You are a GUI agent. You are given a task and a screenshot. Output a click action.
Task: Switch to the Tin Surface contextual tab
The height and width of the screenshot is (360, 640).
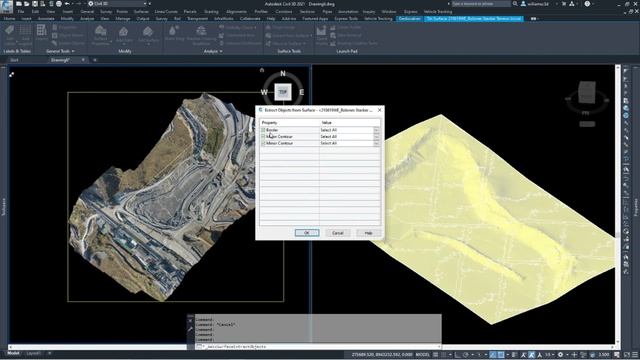click(474, 19)
